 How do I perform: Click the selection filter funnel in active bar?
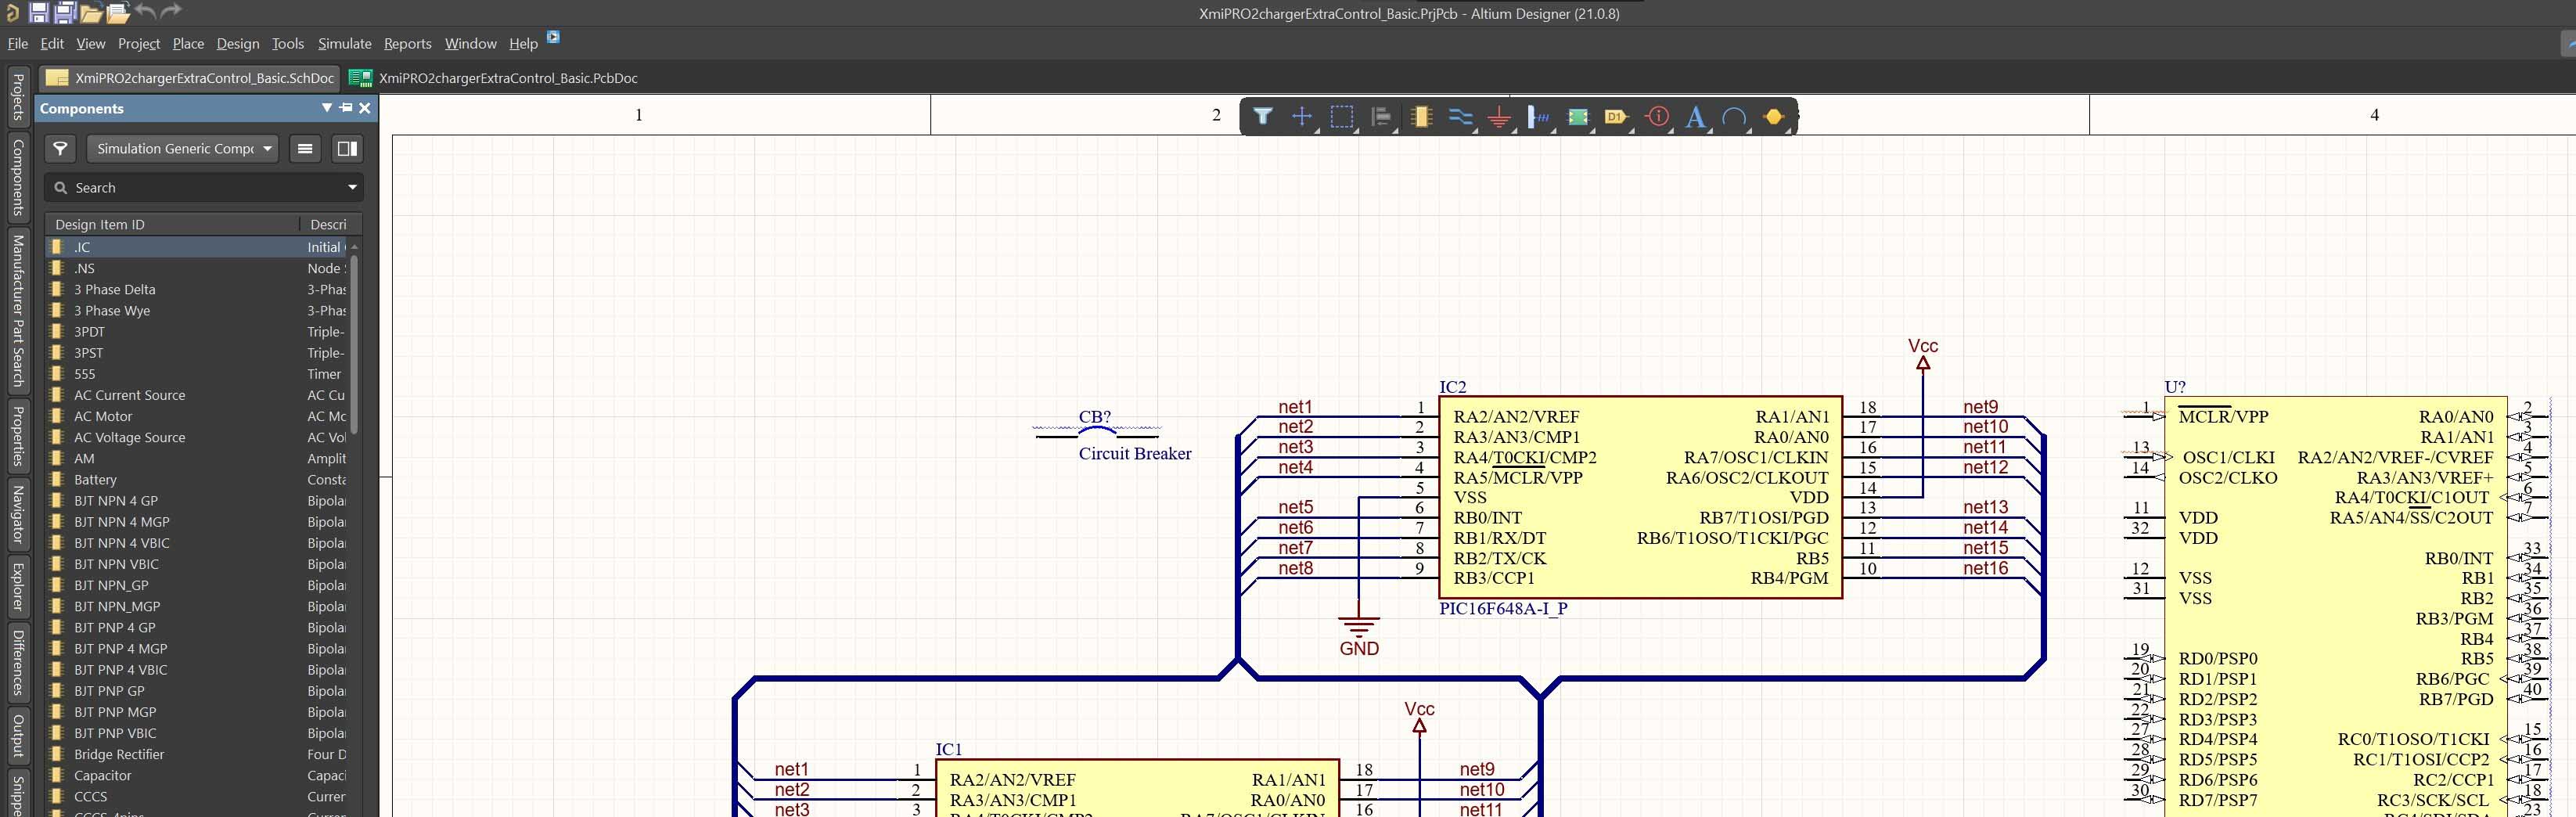(x=1263, y=117)
